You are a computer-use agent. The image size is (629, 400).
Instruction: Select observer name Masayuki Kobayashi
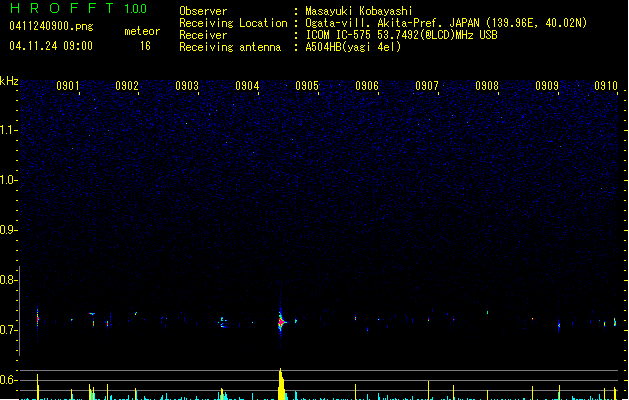point(359,11)
